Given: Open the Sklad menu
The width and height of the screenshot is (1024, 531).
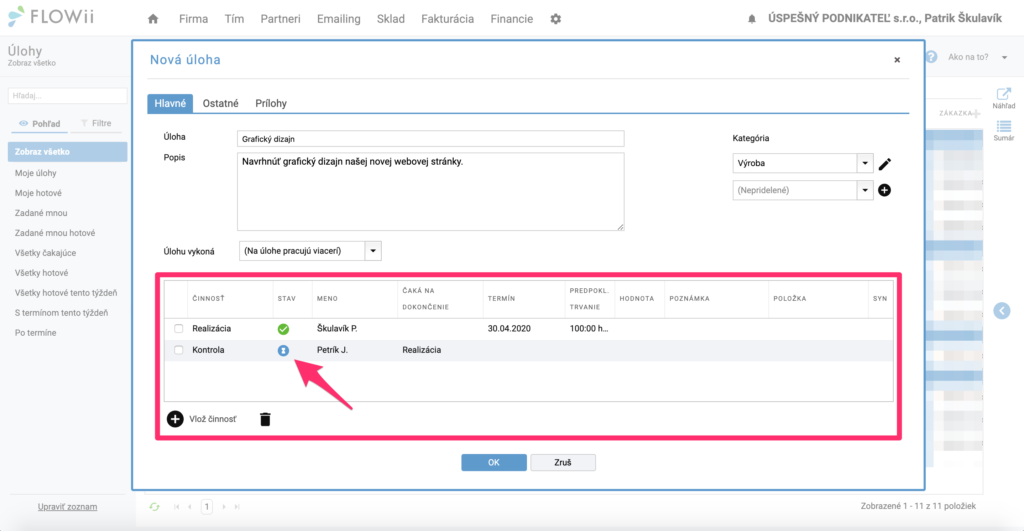Looking at the screenshot, I should point(391,19).
